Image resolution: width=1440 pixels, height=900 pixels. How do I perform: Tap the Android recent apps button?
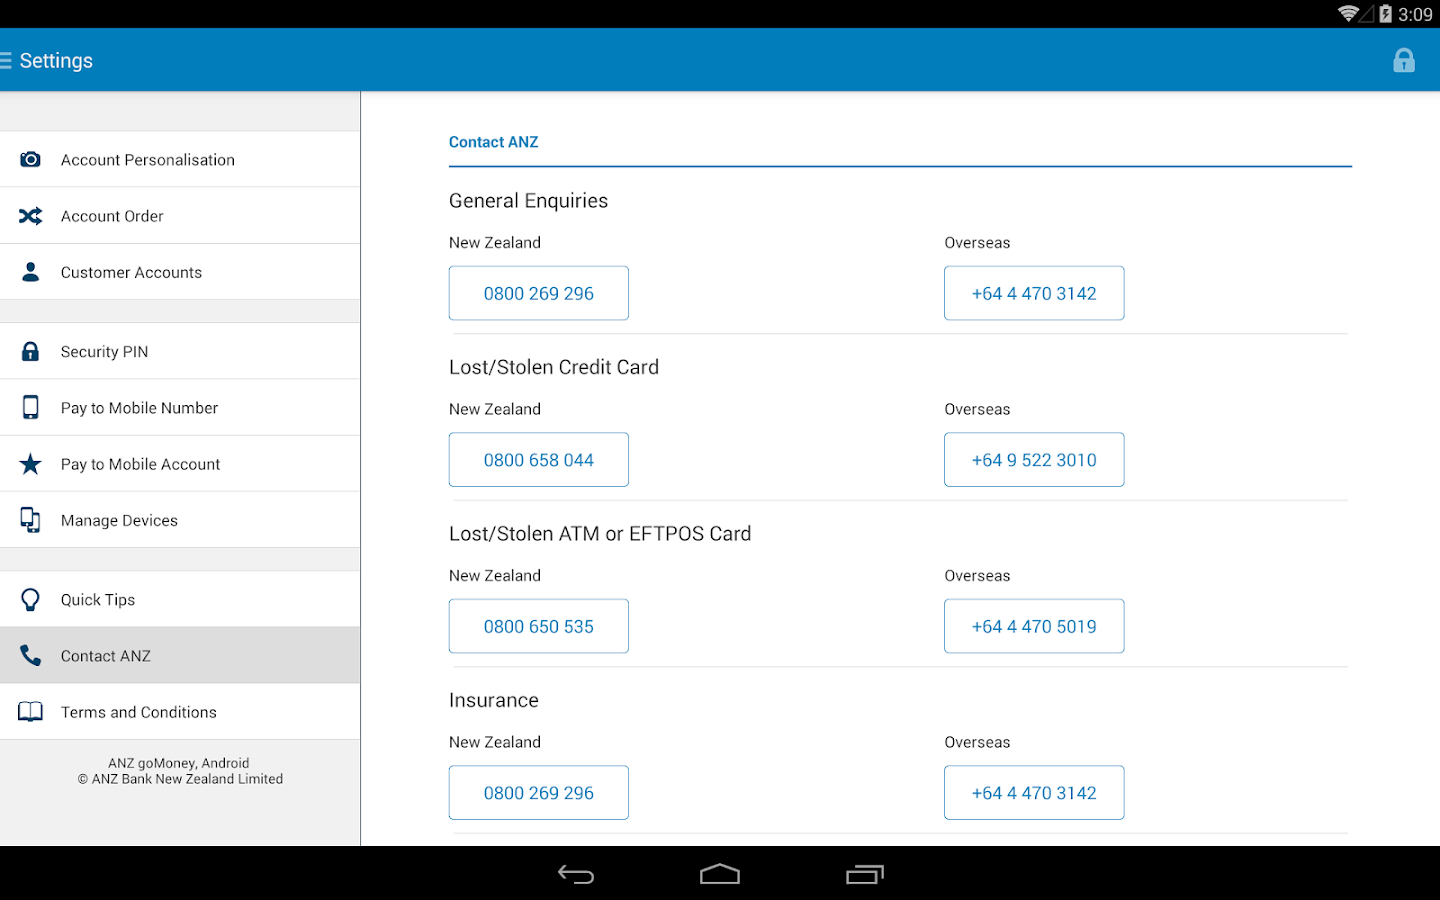pos(865,875)
